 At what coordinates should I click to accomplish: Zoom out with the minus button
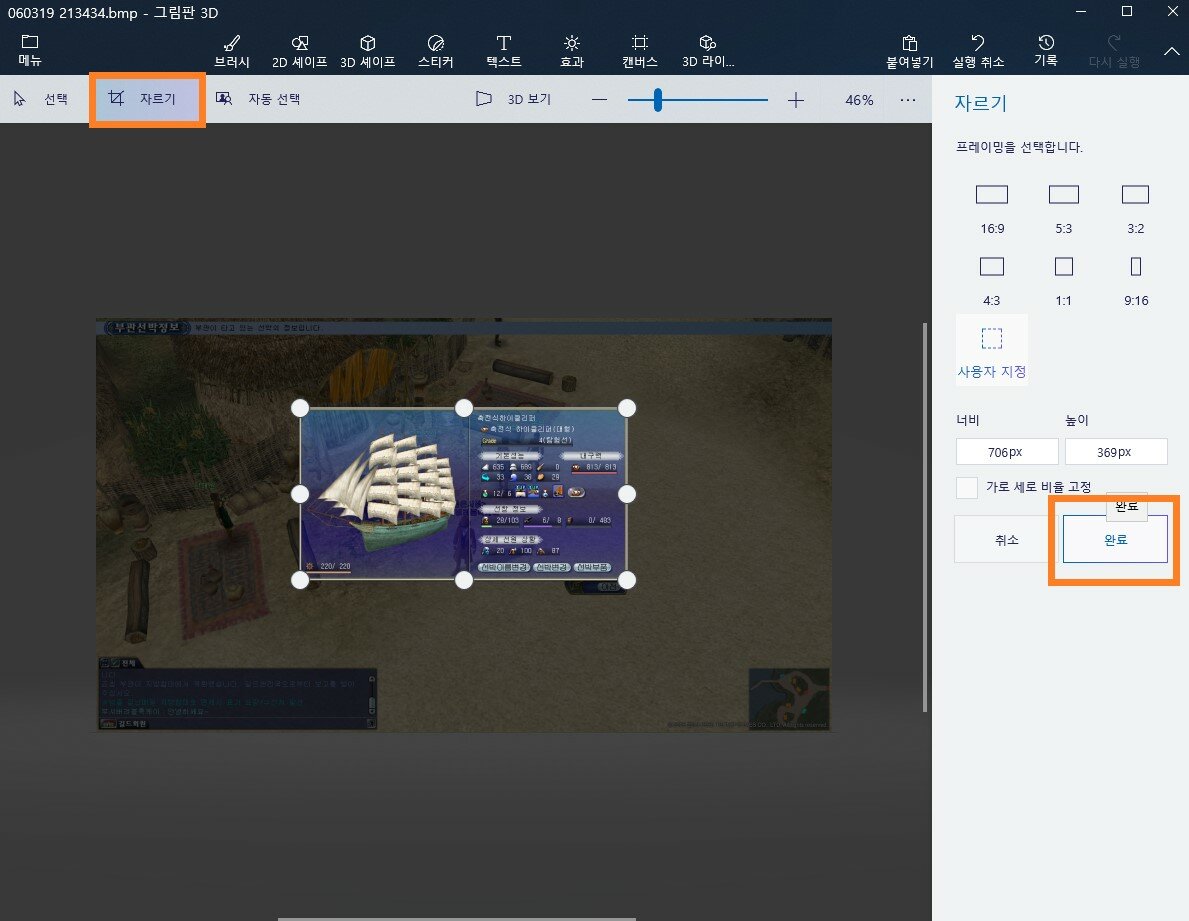click(599, 99)
